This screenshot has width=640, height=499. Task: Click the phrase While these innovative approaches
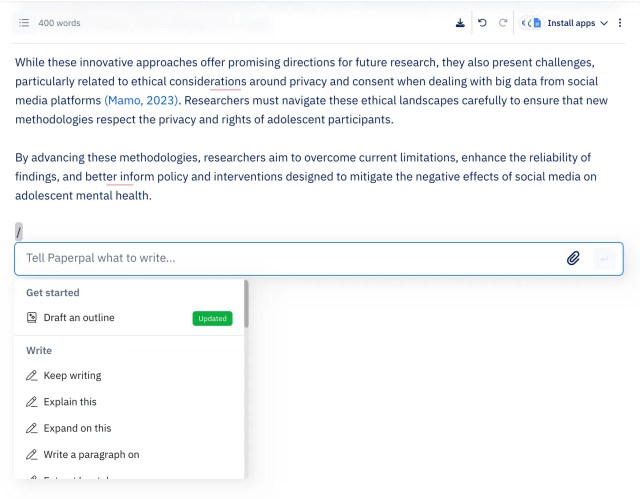pos(106,62)
